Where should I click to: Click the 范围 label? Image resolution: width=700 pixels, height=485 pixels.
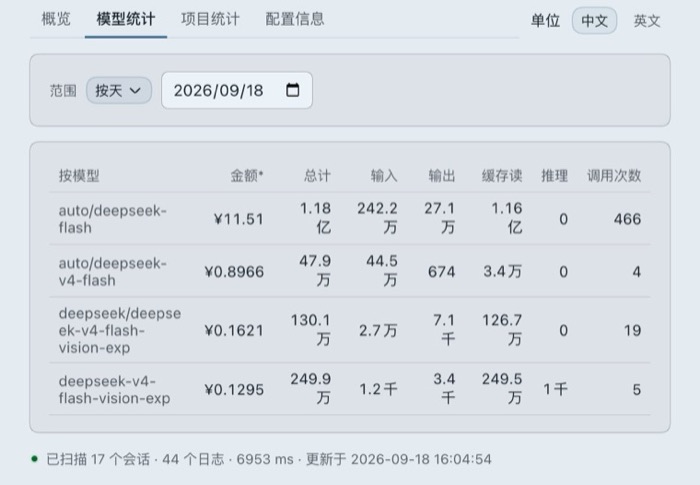point(63,91)
